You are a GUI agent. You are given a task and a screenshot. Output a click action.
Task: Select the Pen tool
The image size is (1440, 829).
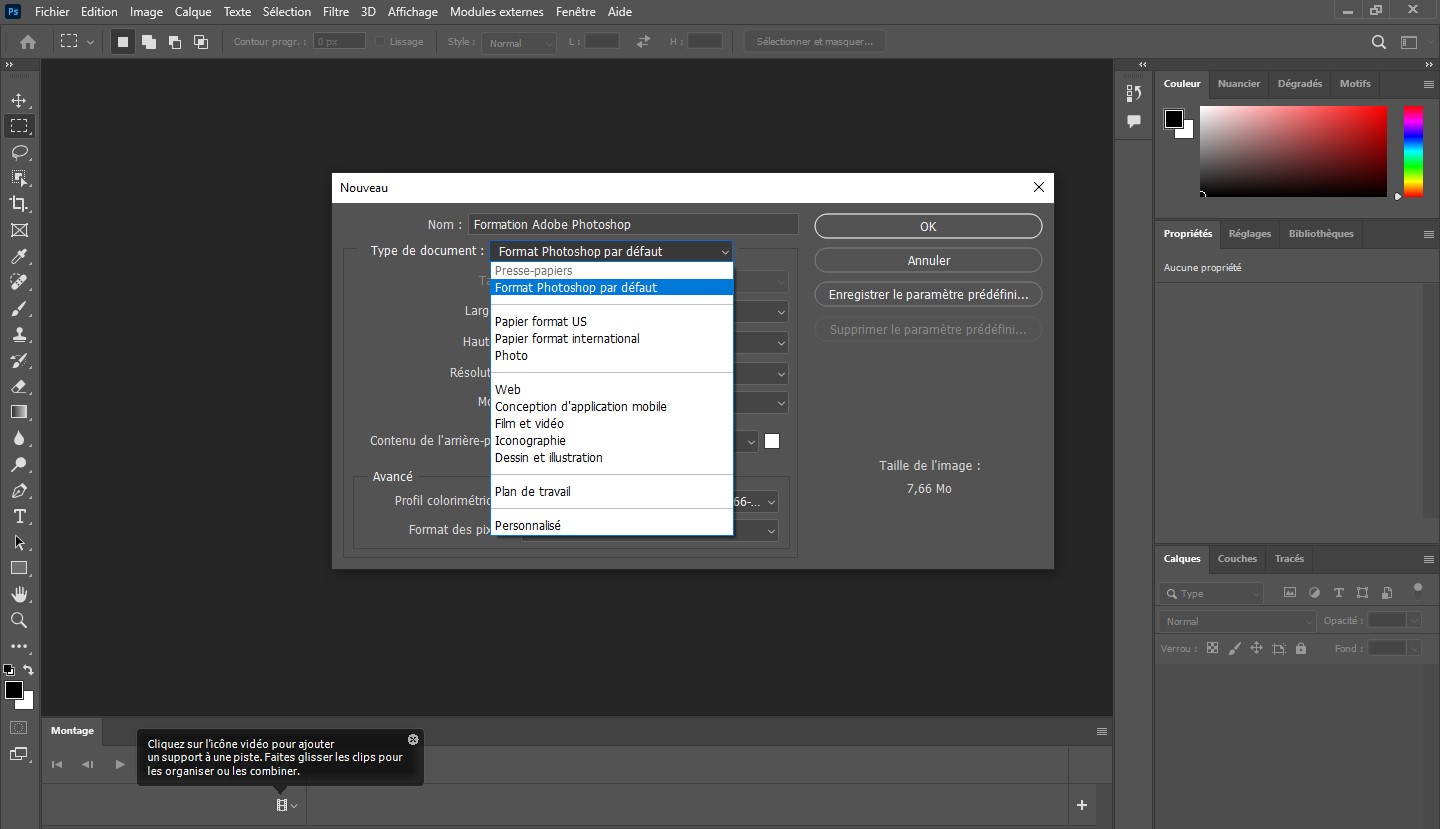pyautogui.click(x=19, y=490)
